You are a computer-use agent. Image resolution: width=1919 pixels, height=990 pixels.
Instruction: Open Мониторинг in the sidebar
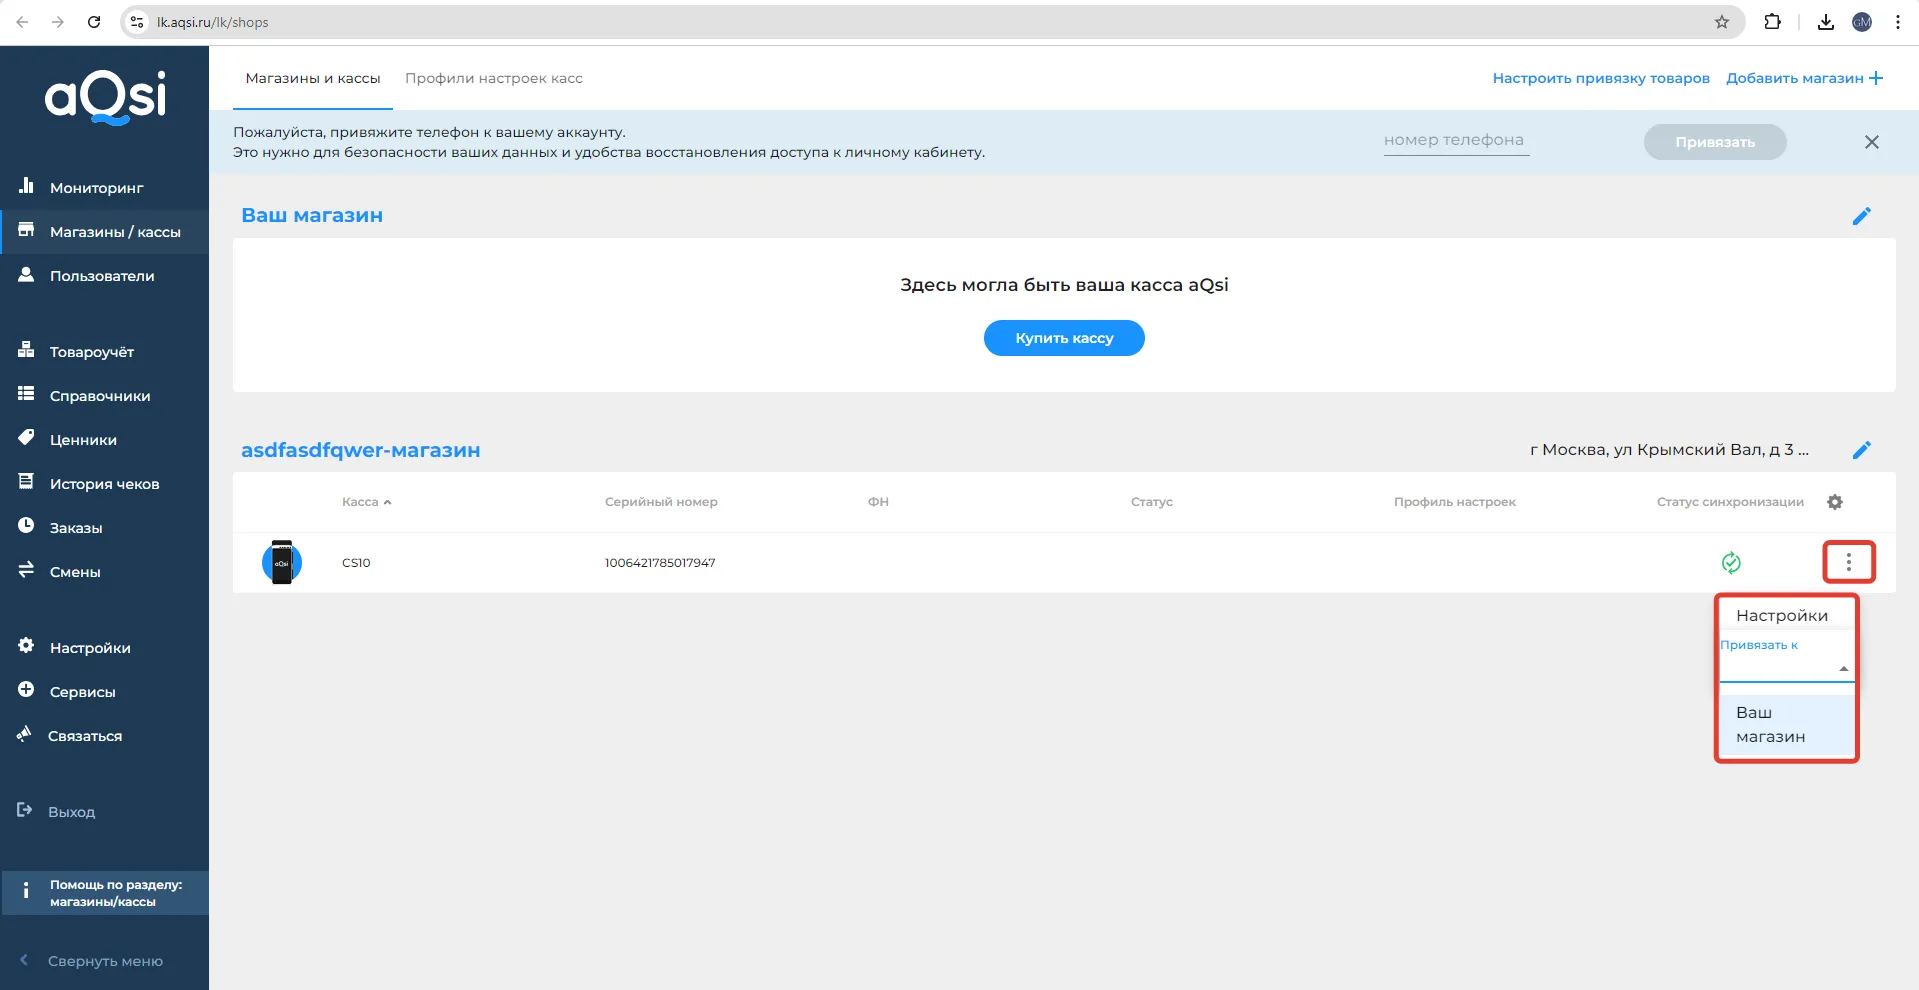tap(96, 188)
